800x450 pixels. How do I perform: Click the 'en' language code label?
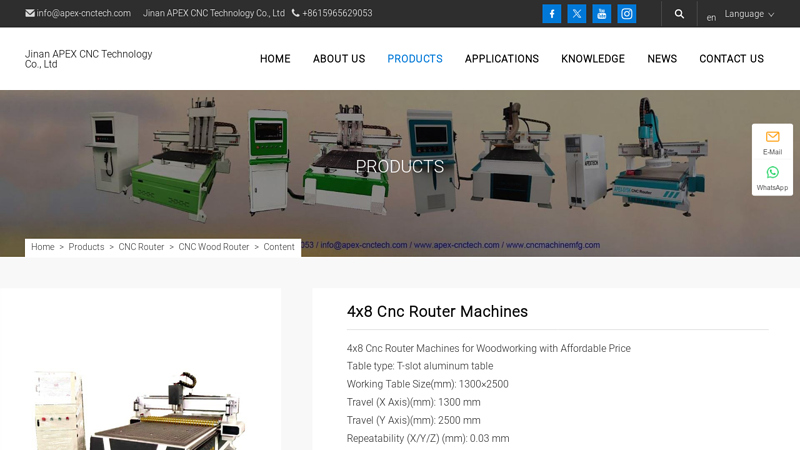pos(711,18)
